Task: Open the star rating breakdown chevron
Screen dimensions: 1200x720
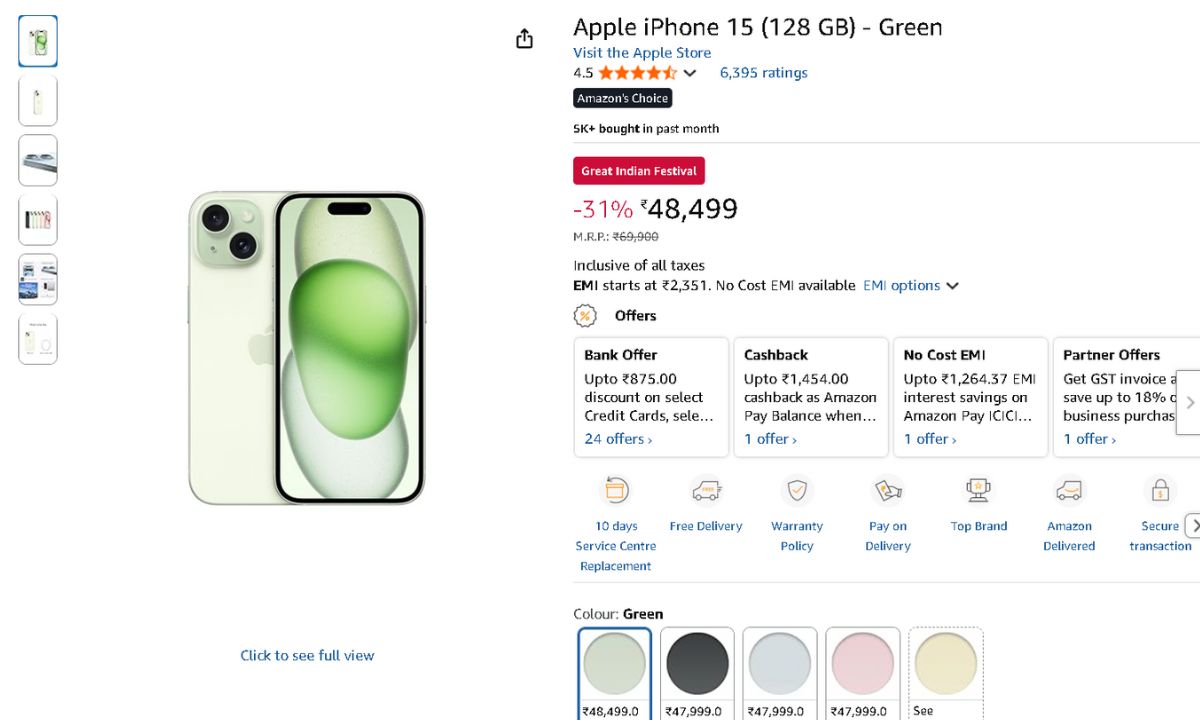Action: click(690, 73)
